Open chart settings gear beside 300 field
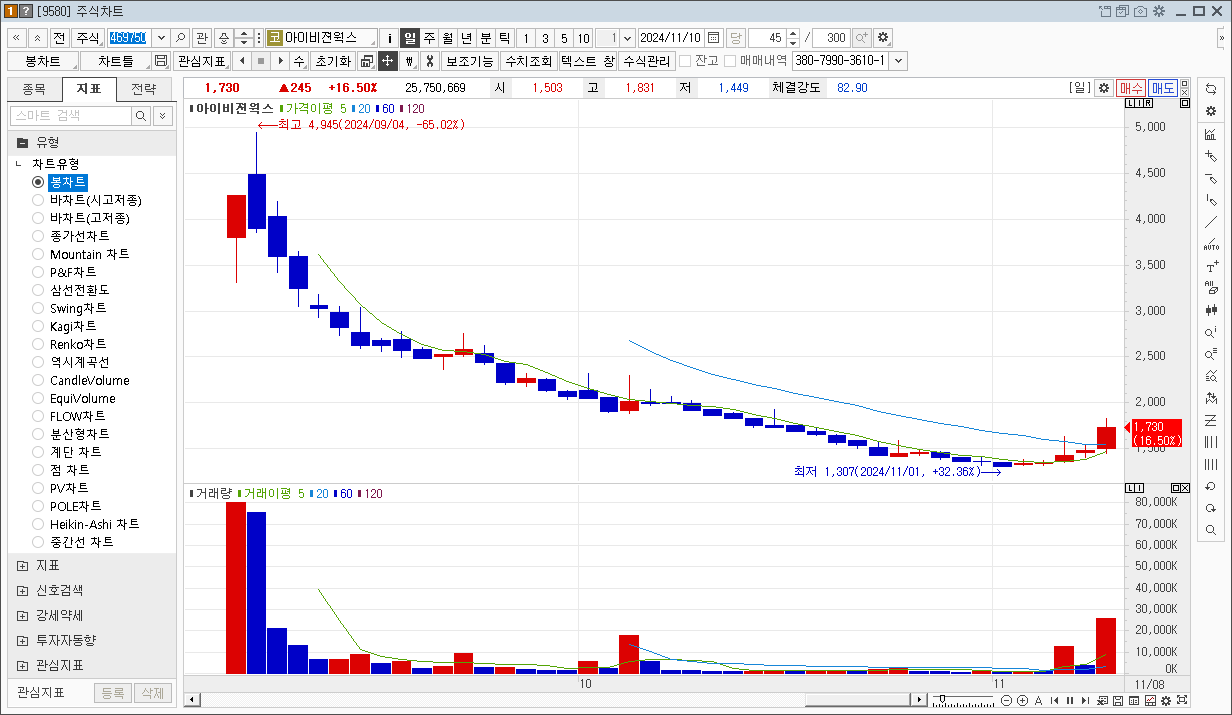 pos(883,38)
